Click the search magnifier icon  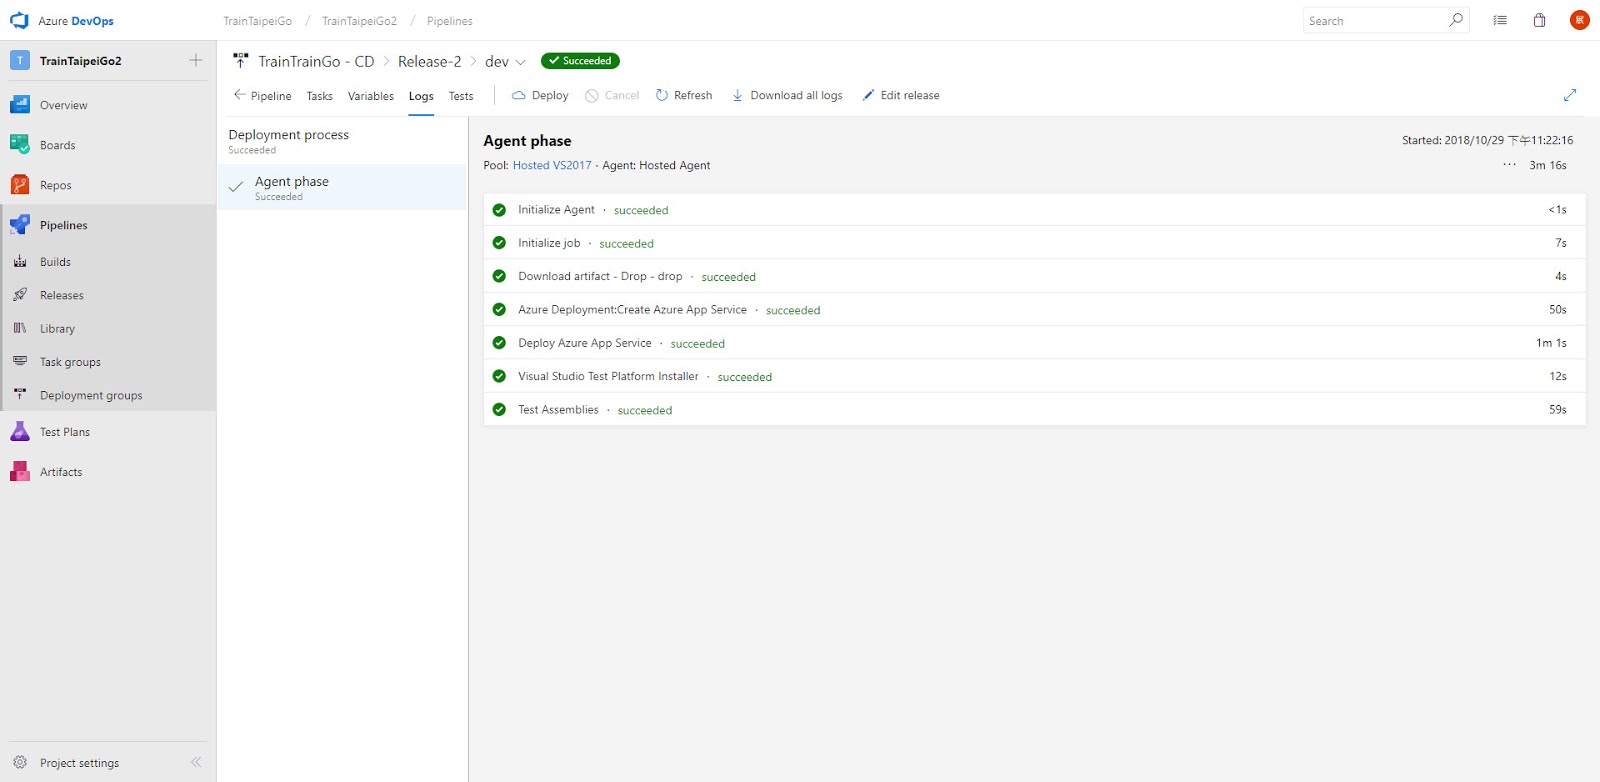pyautogui.click(x=1456, y=20)
